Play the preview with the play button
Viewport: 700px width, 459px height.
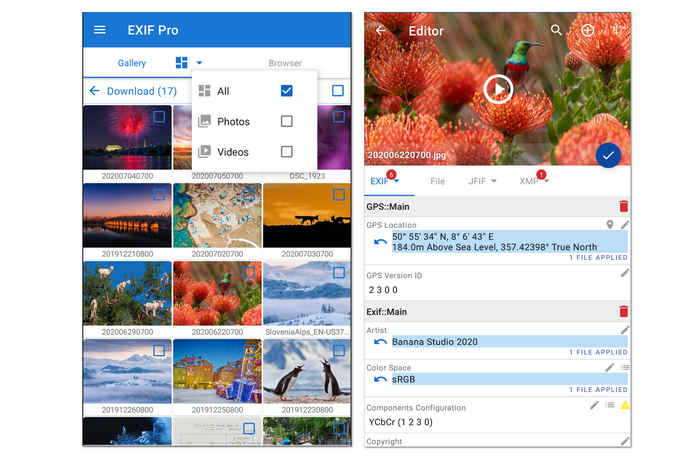[498, 89]
